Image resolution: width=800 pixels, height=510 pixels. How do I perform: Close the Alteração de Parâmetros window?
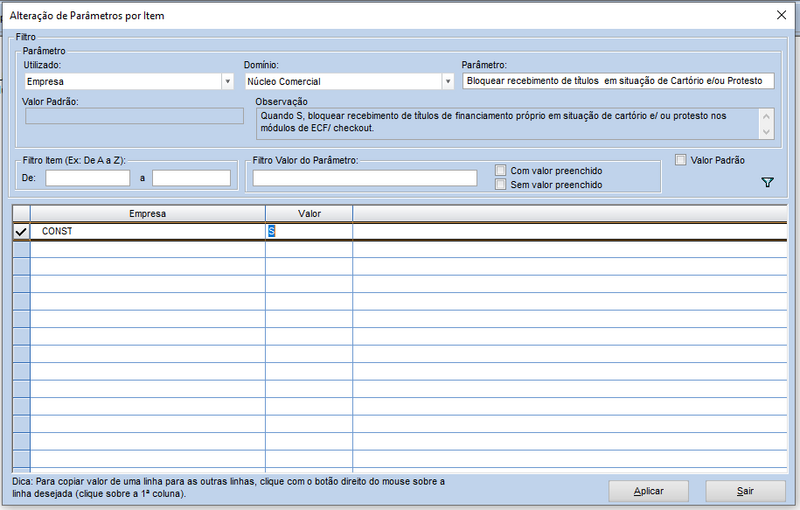(781, 15)
